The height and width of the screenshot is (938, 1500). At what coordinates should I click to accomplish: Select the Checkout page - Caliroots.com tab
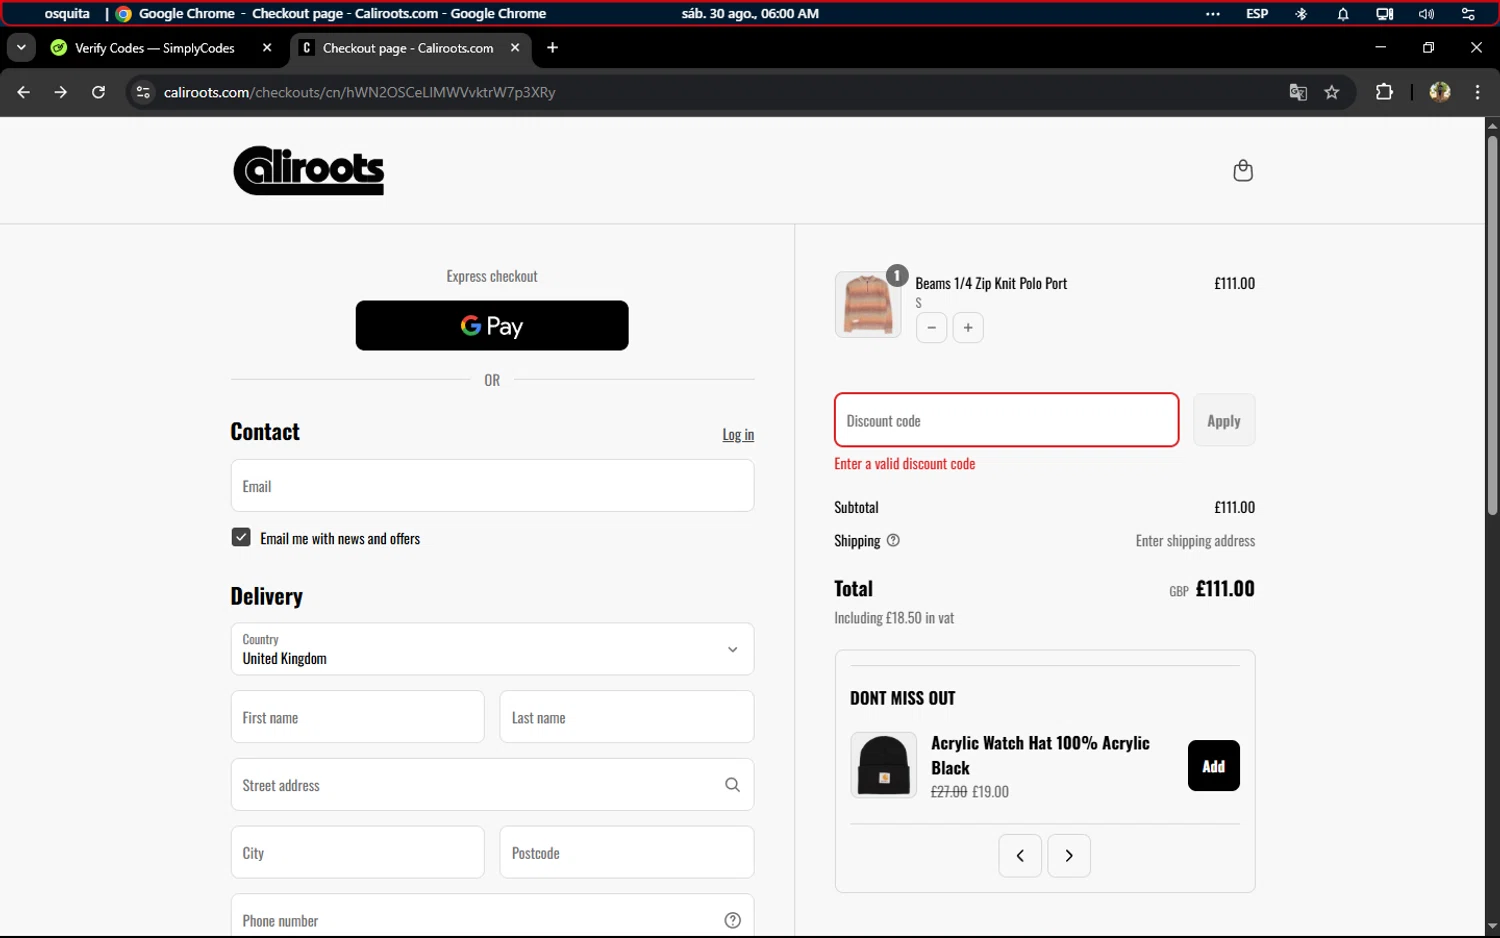(408, 48)
